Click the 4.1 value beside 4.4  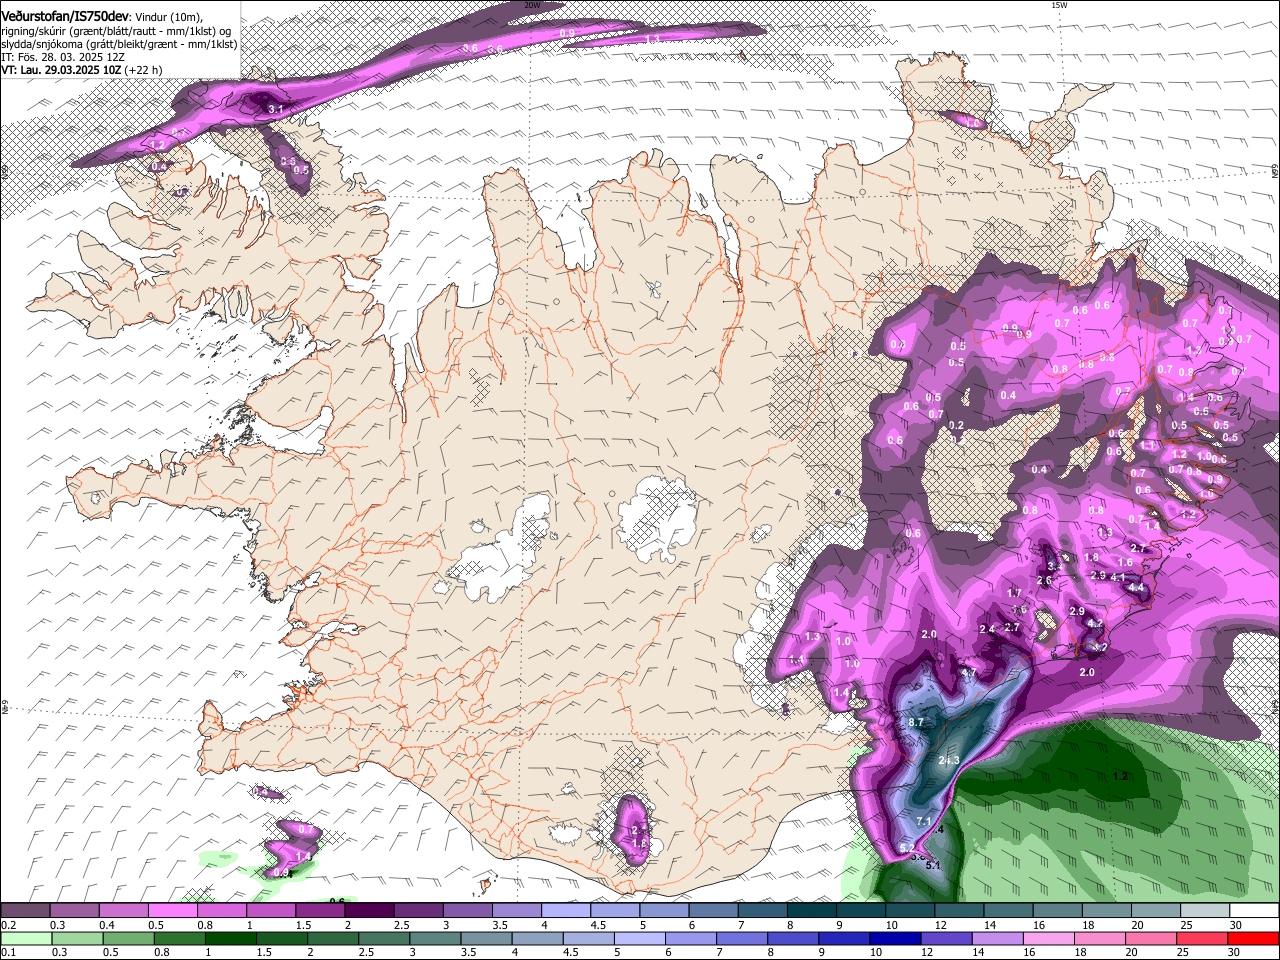1118,577
